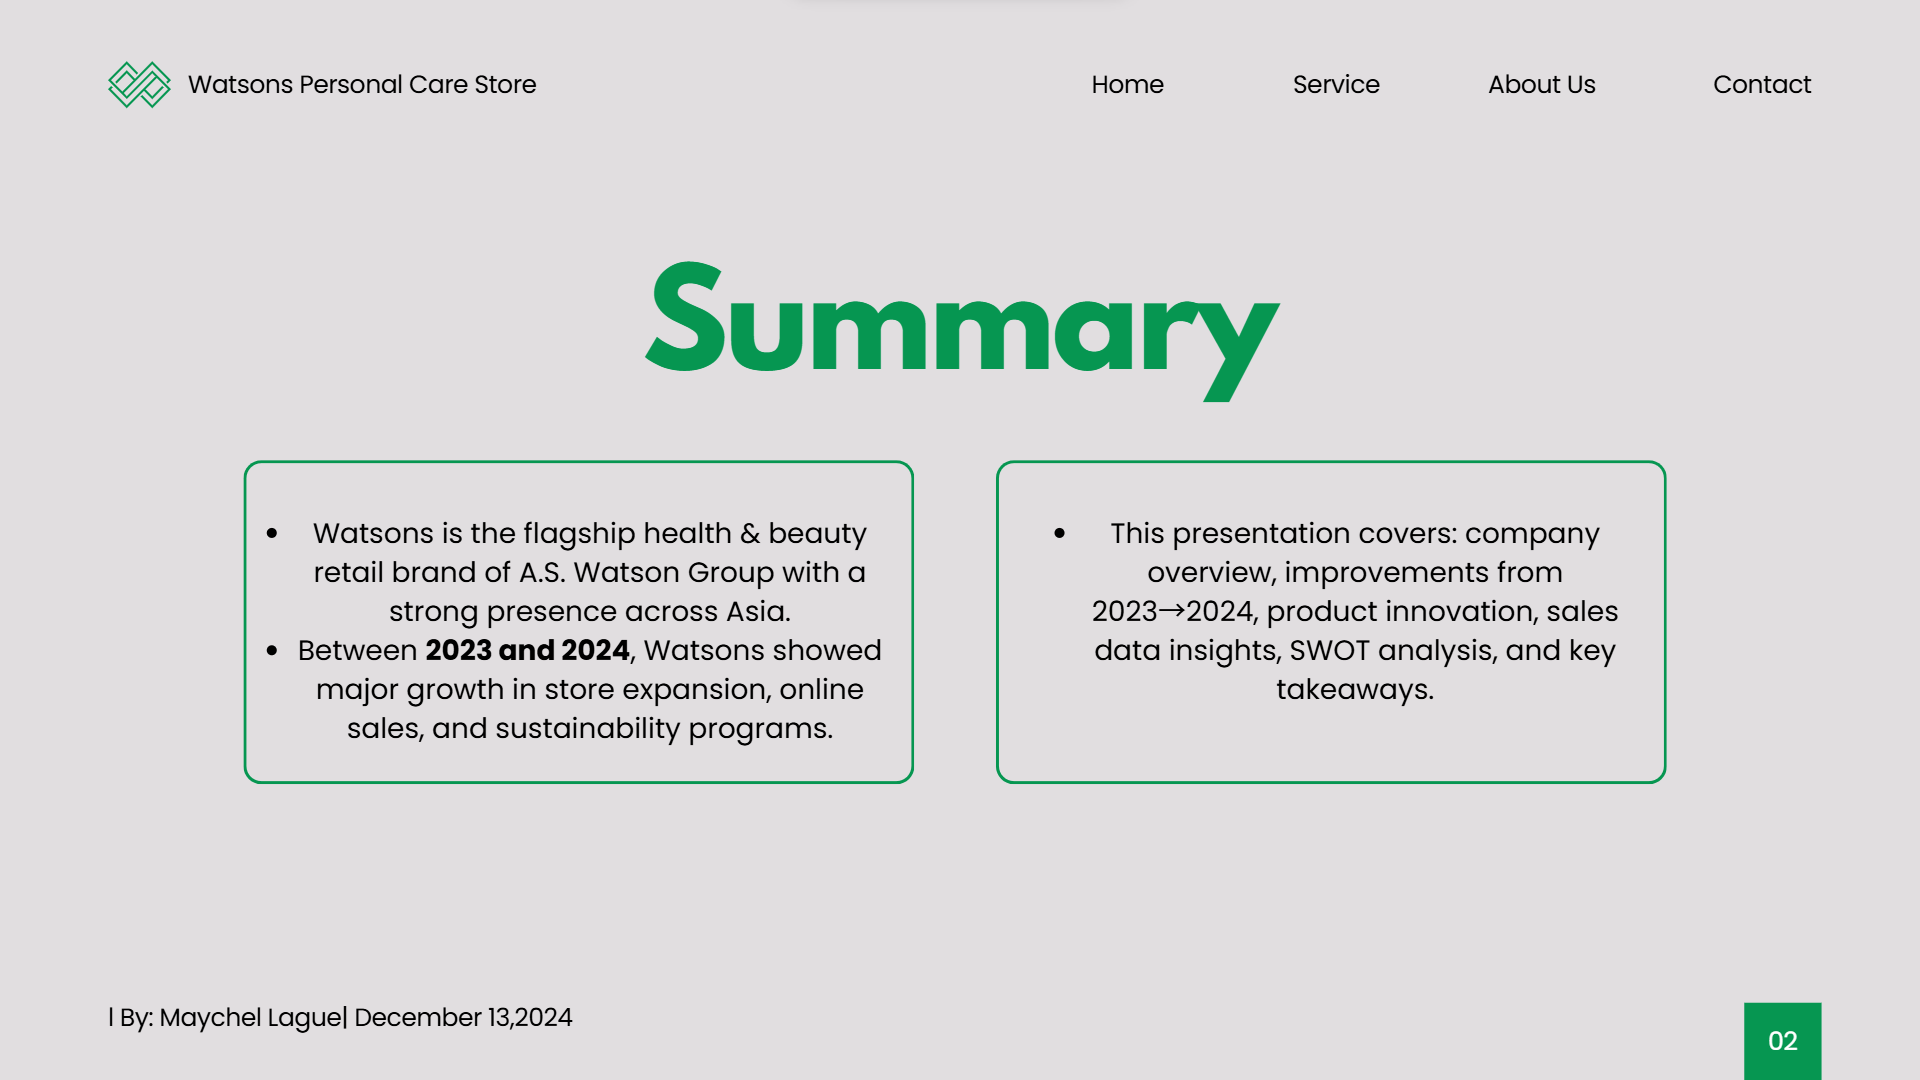Click the green diamond Watsons logo icon
The image size is (1920, 1080).
pos(139,85)
